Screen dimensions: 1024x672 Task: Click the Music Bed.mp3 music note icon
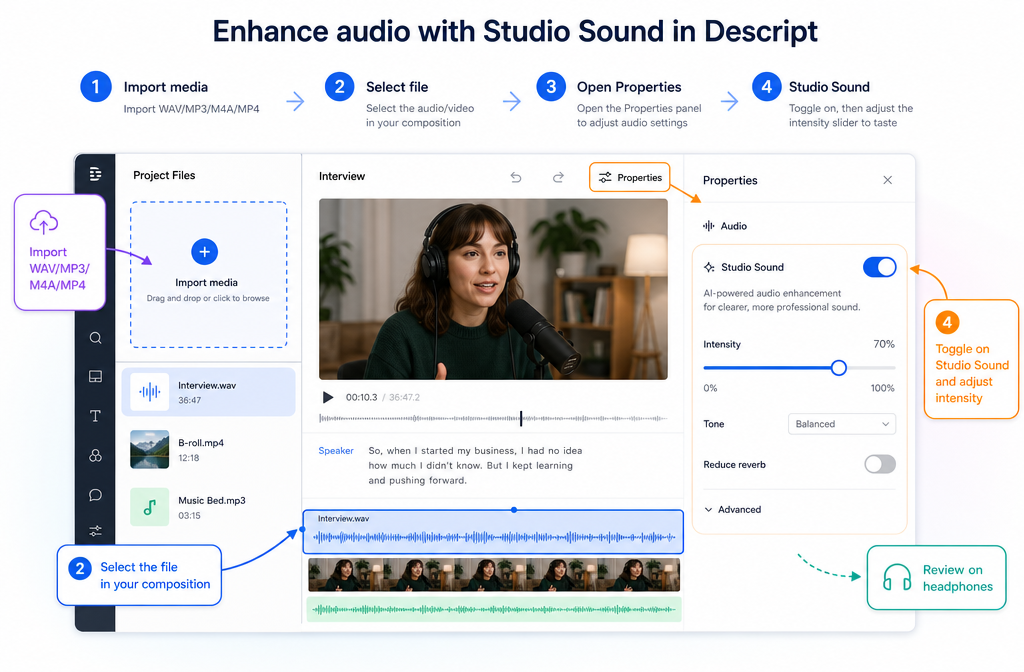point(150,507)
